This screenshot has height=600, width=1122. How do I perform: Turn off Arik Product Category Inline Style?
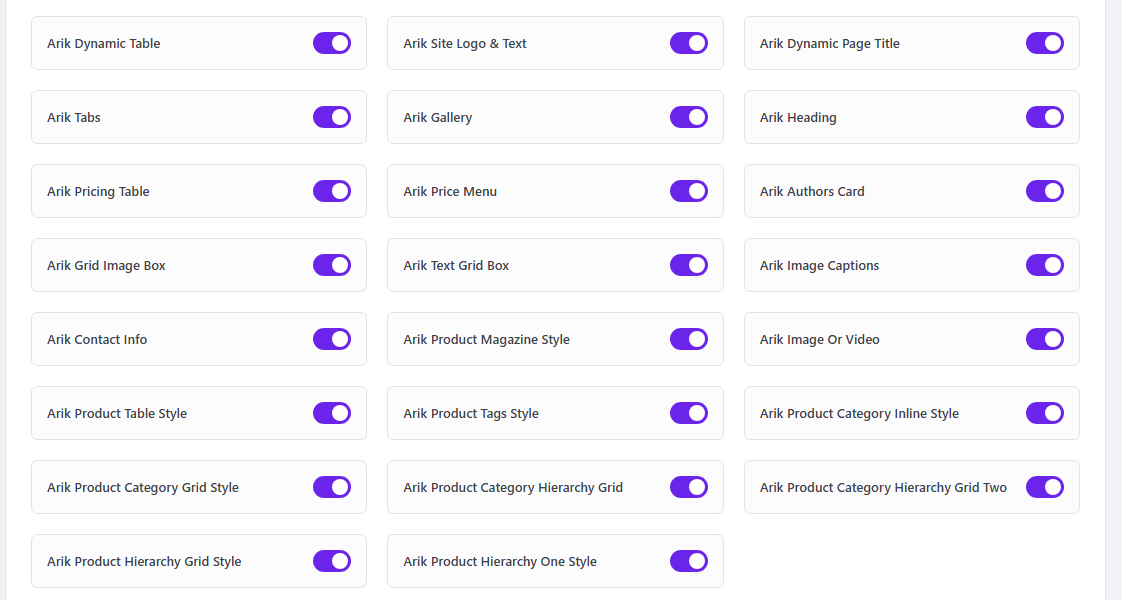[1044, 413]
